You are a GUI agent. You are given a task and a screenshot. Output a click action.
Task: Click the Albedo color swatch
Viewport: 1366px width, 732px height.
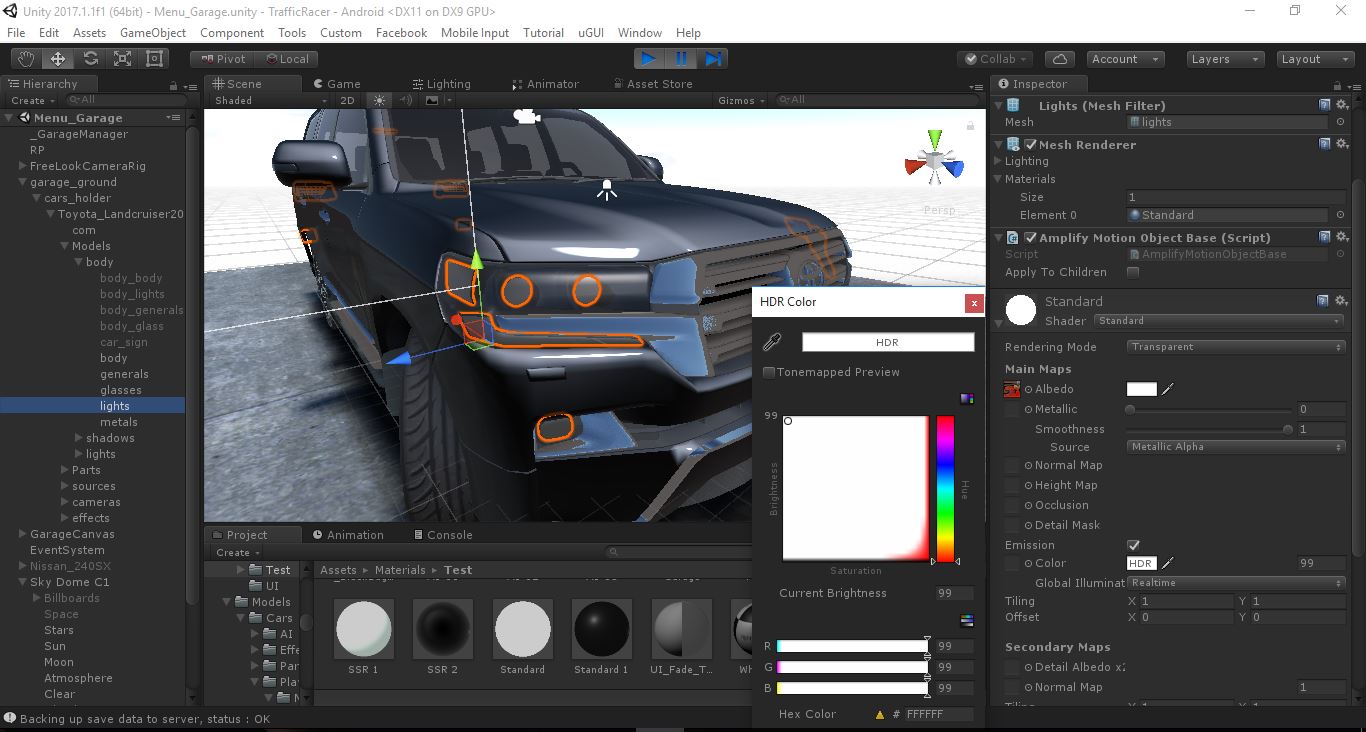pyautogui.click(x=1141, y=389)
